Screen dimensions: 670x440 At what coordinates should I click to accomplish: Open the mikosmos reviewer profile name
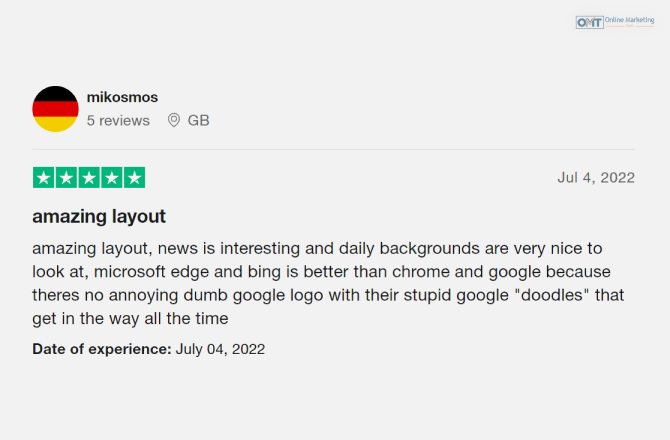tap(122, 97)
